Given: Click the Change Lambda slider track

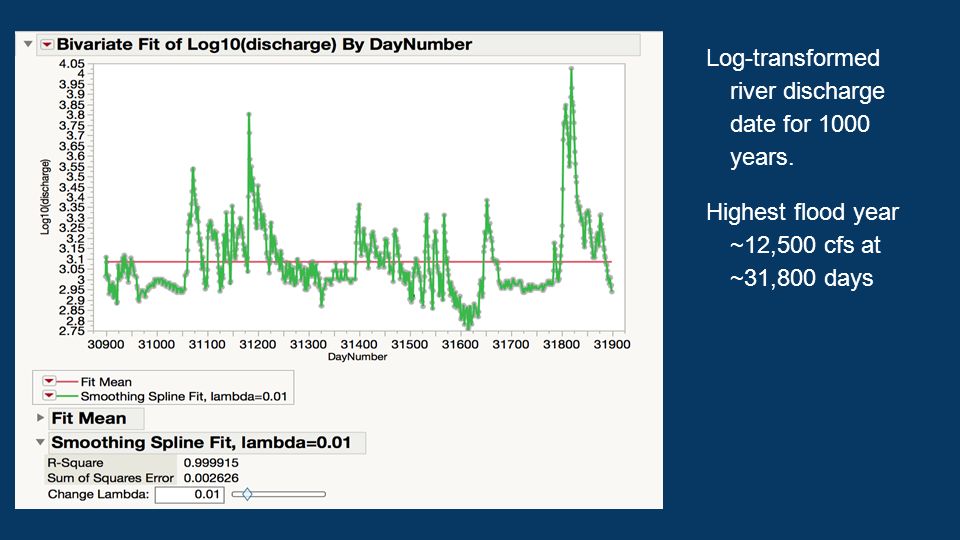Looking at the screenshot, I should (279, 493).
